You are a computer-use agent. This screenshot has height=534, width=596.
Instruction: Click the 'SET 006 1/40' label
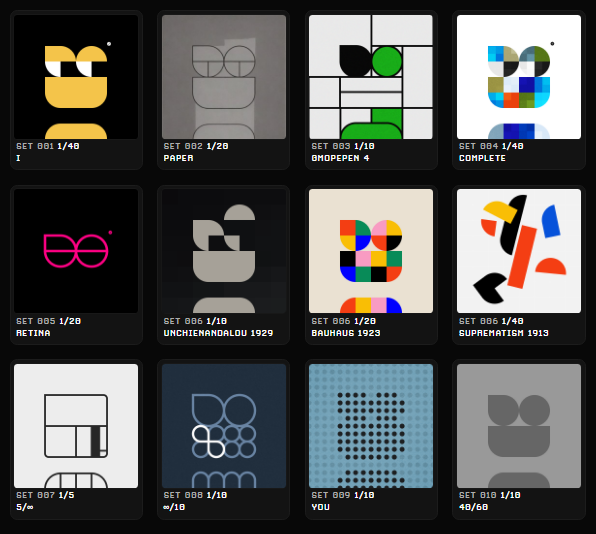491,321
